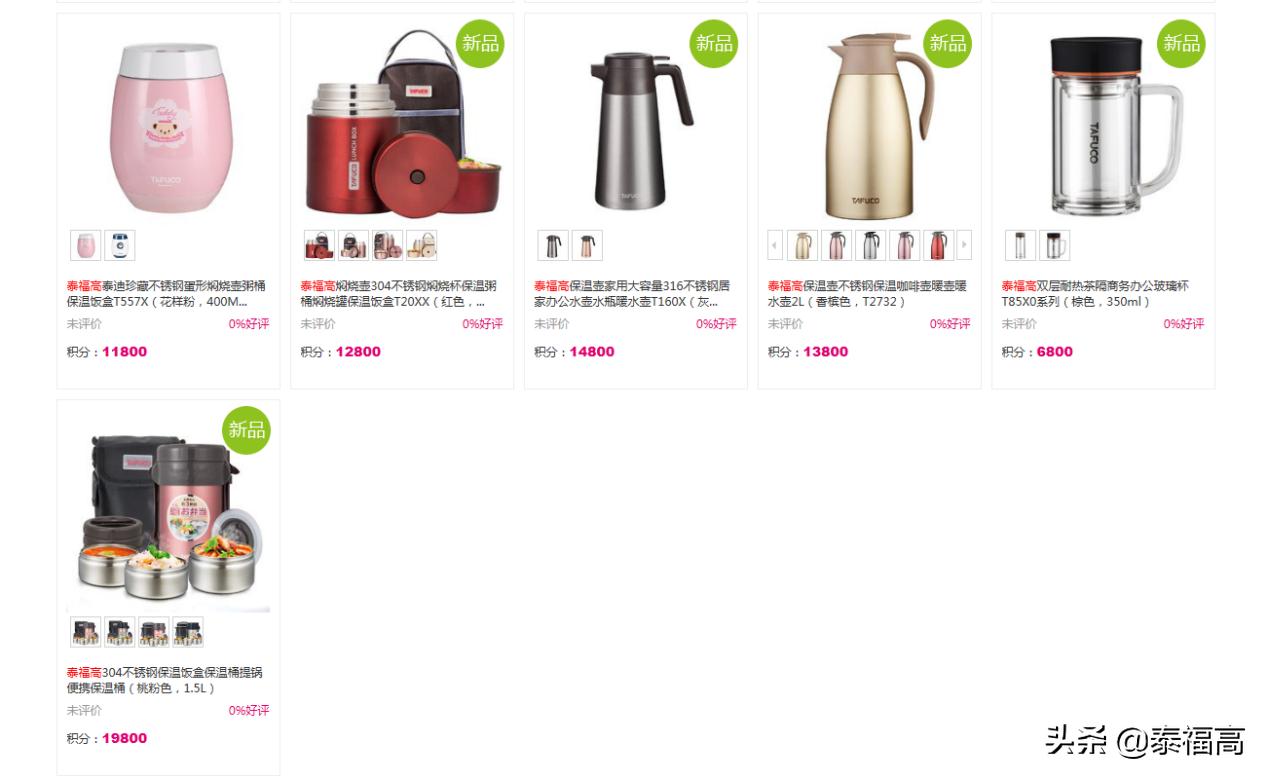Click the 新品 badge on the glass cup
1268x779 pixels.
click(x=1181, y=43)
